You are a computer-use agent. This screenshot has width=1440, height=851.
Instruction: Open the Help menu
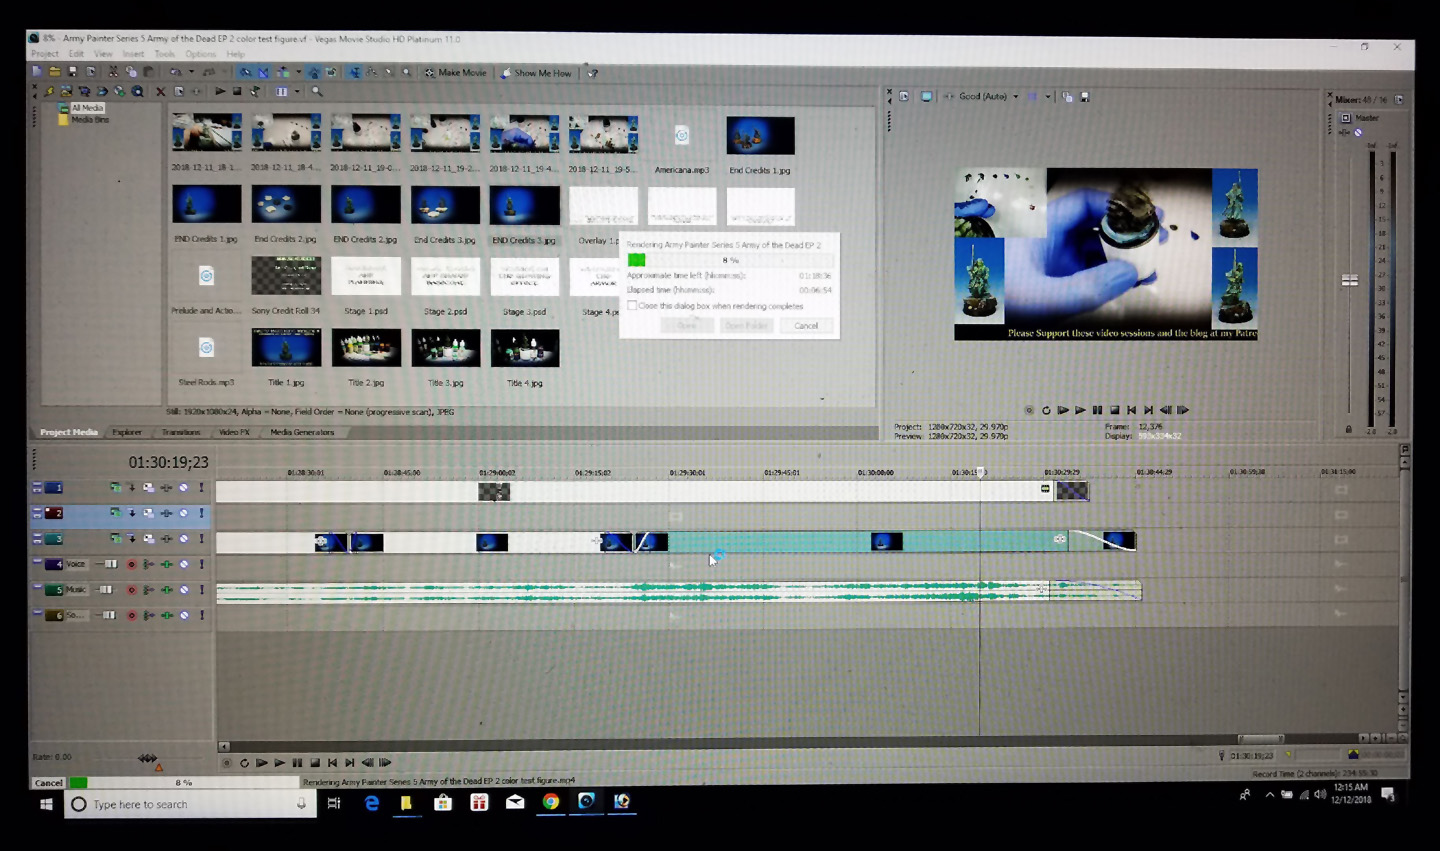(x=235, y=54)
